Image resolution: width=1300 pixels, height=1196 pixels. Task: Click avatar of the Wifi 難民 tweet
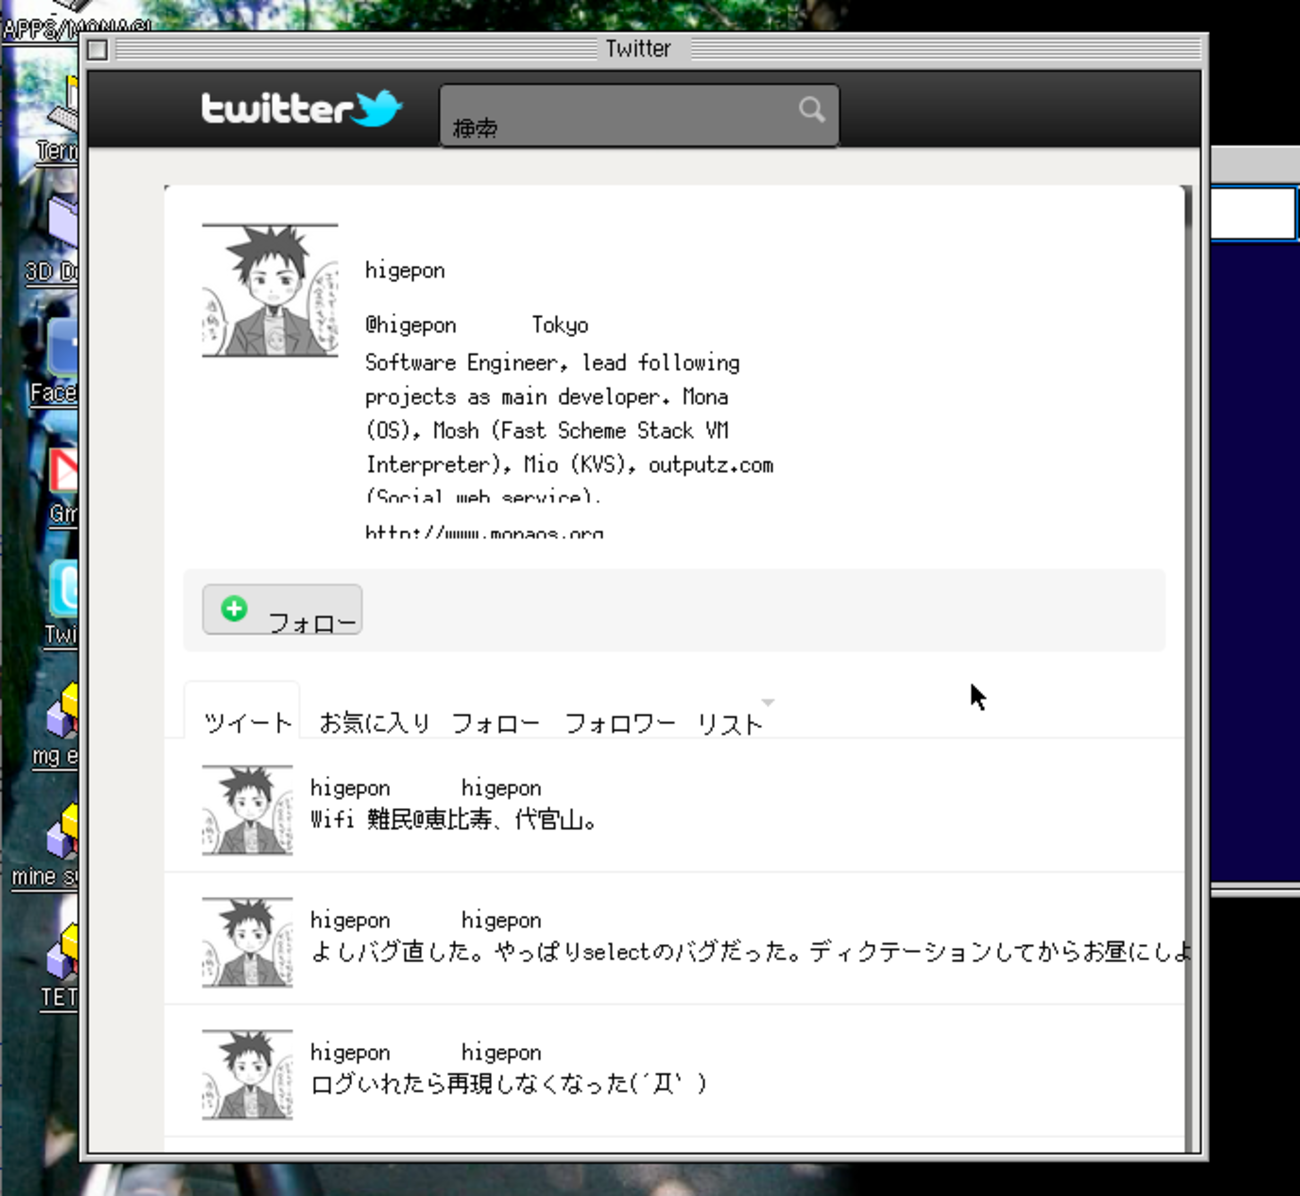point(247,810)
